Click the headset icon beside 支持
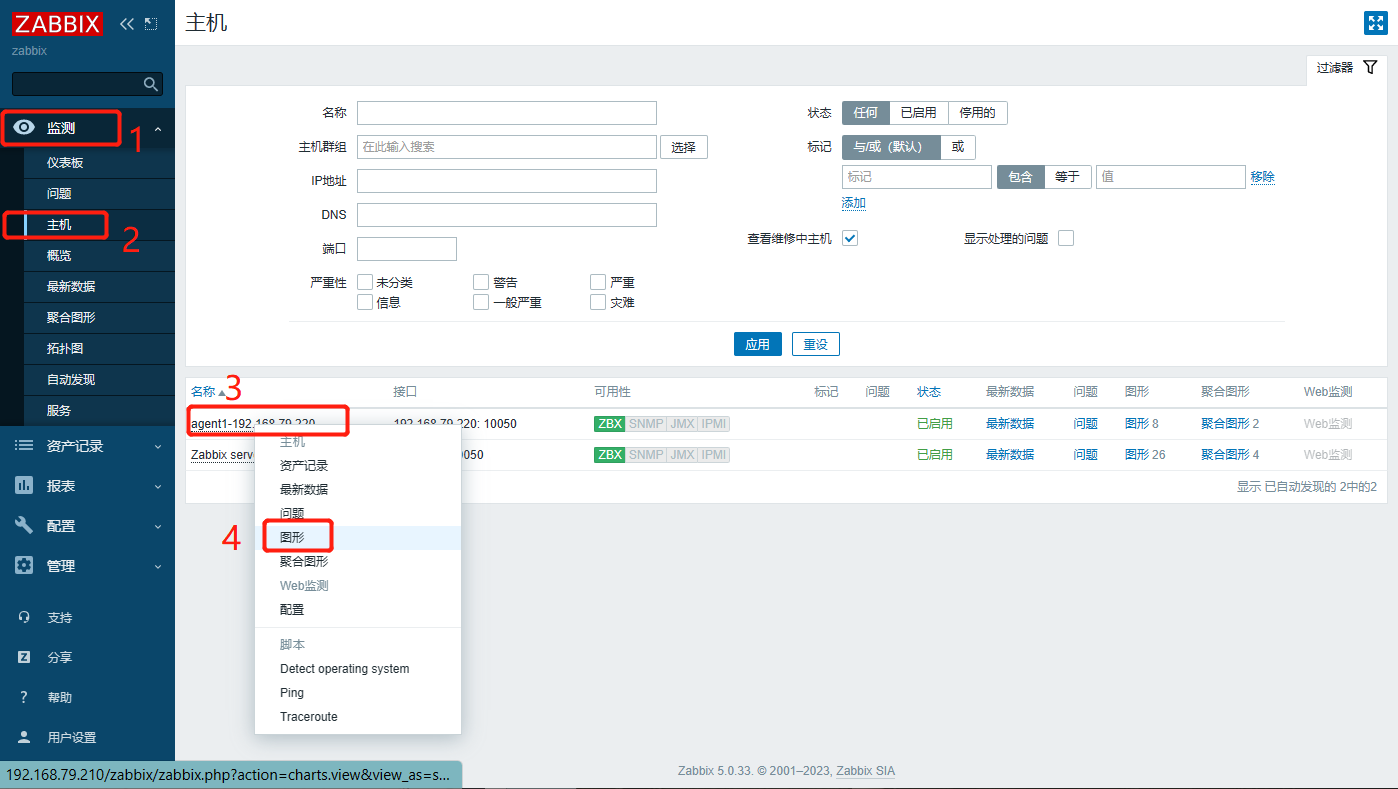1398x789 pixels. pyautogui.click(x=24, y=618)
